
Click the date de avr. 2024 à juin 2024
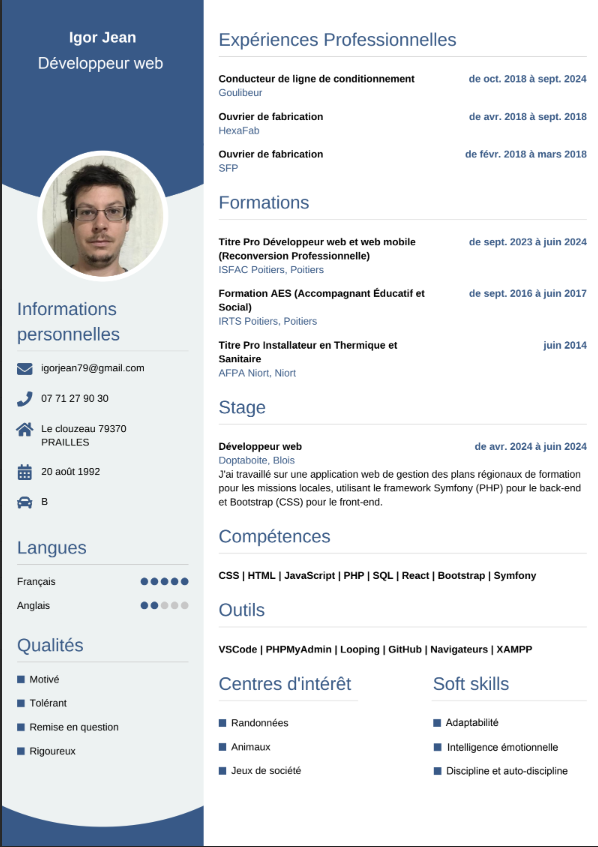(x=530, y=447)
